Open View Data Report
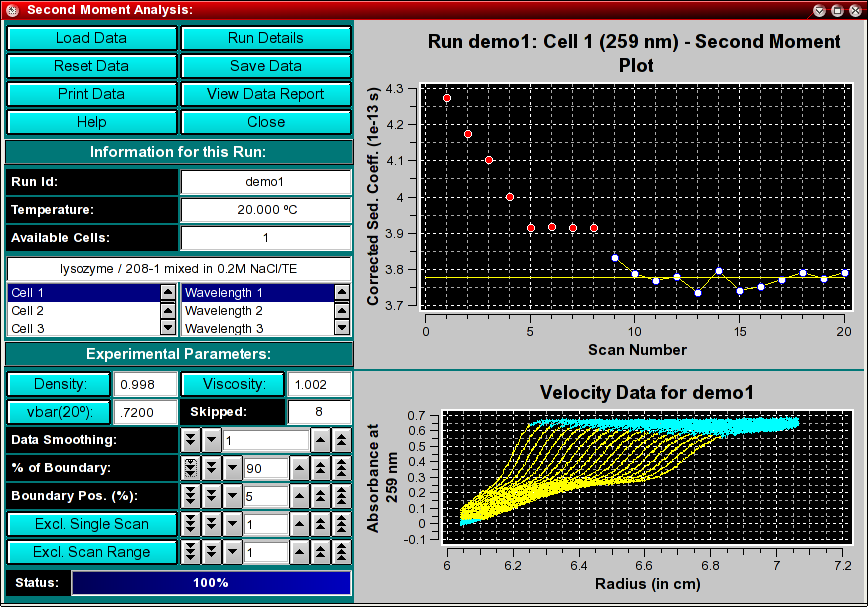Image resolution: width=868 pixels, height=607 pixels. [266, 94]
